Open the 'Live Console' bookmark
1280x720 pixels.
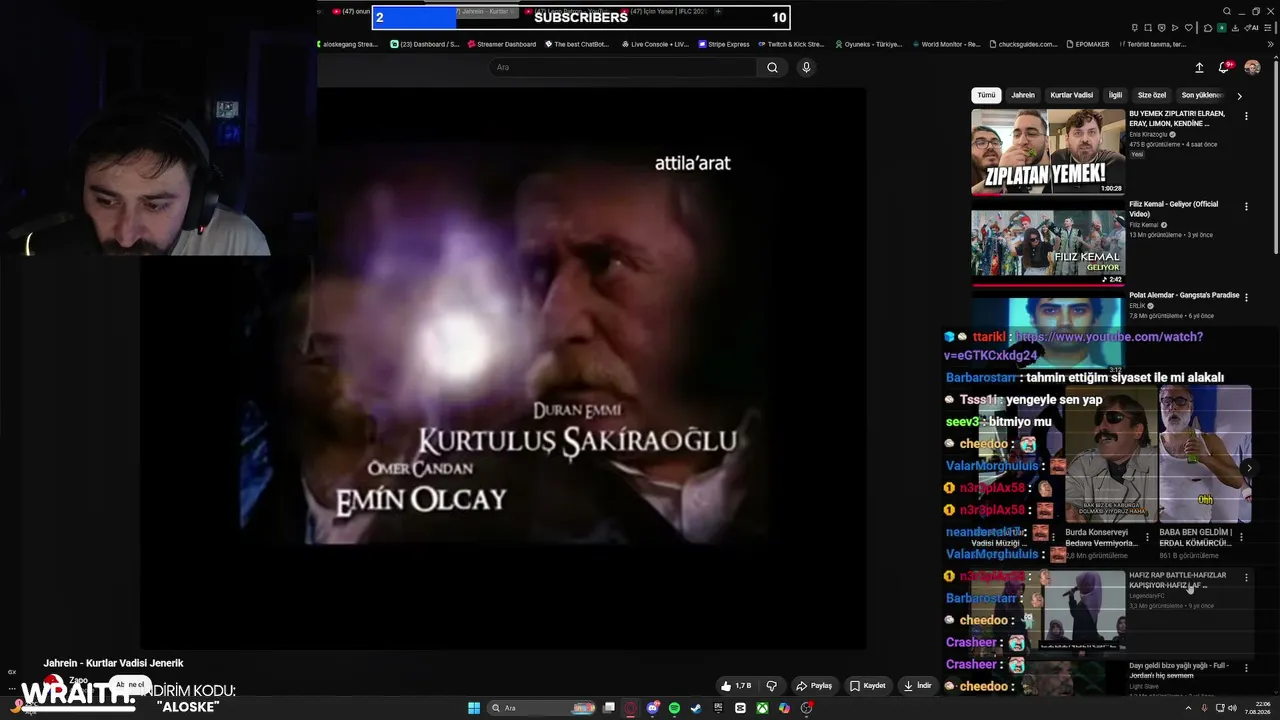pos(655,44)
